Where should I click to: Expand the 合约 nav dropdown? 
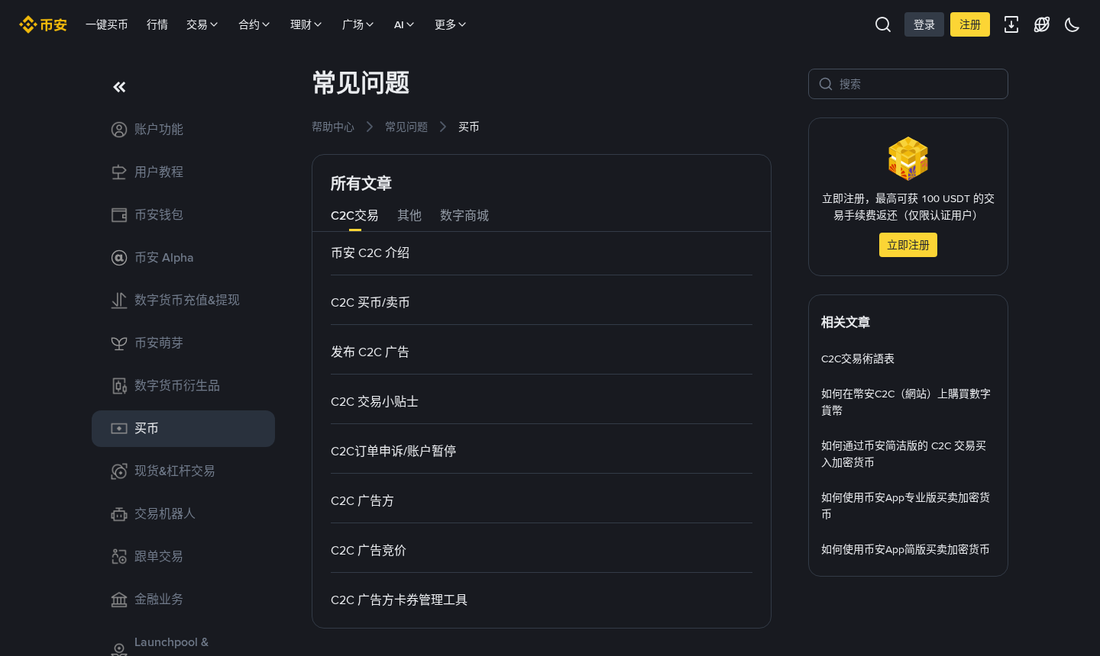254,25
